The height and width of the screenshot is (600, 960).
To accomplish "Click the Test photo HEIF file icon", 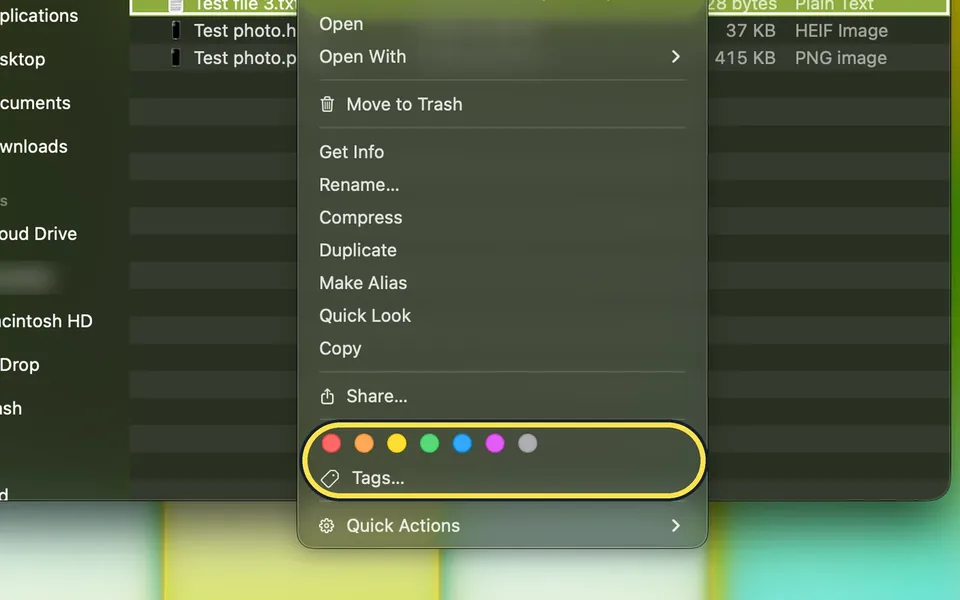I will (x=176, y=30).
